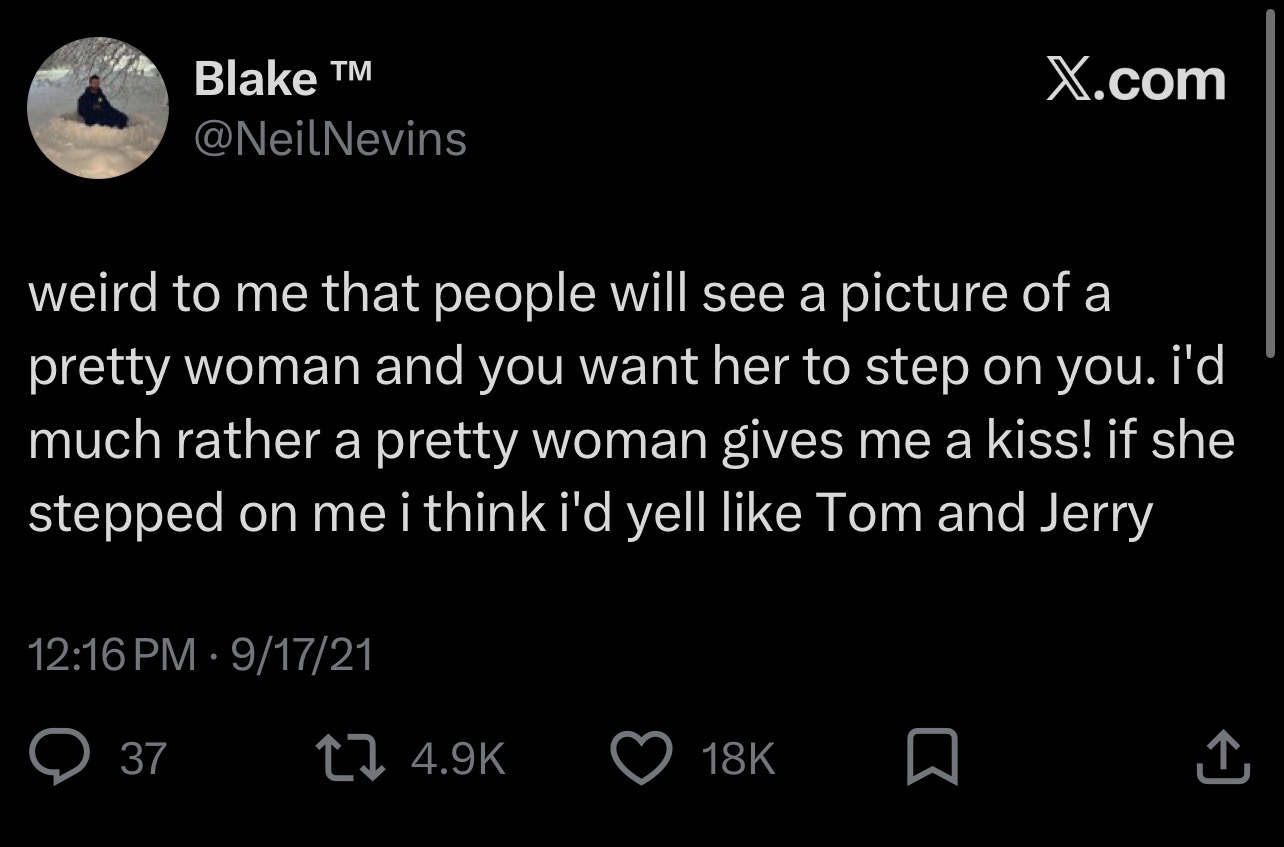Image resolution: width=1284 pixels, height=847 pixels.
Task: Visit the @NeilNevins handle
Action: pos(331,139)
